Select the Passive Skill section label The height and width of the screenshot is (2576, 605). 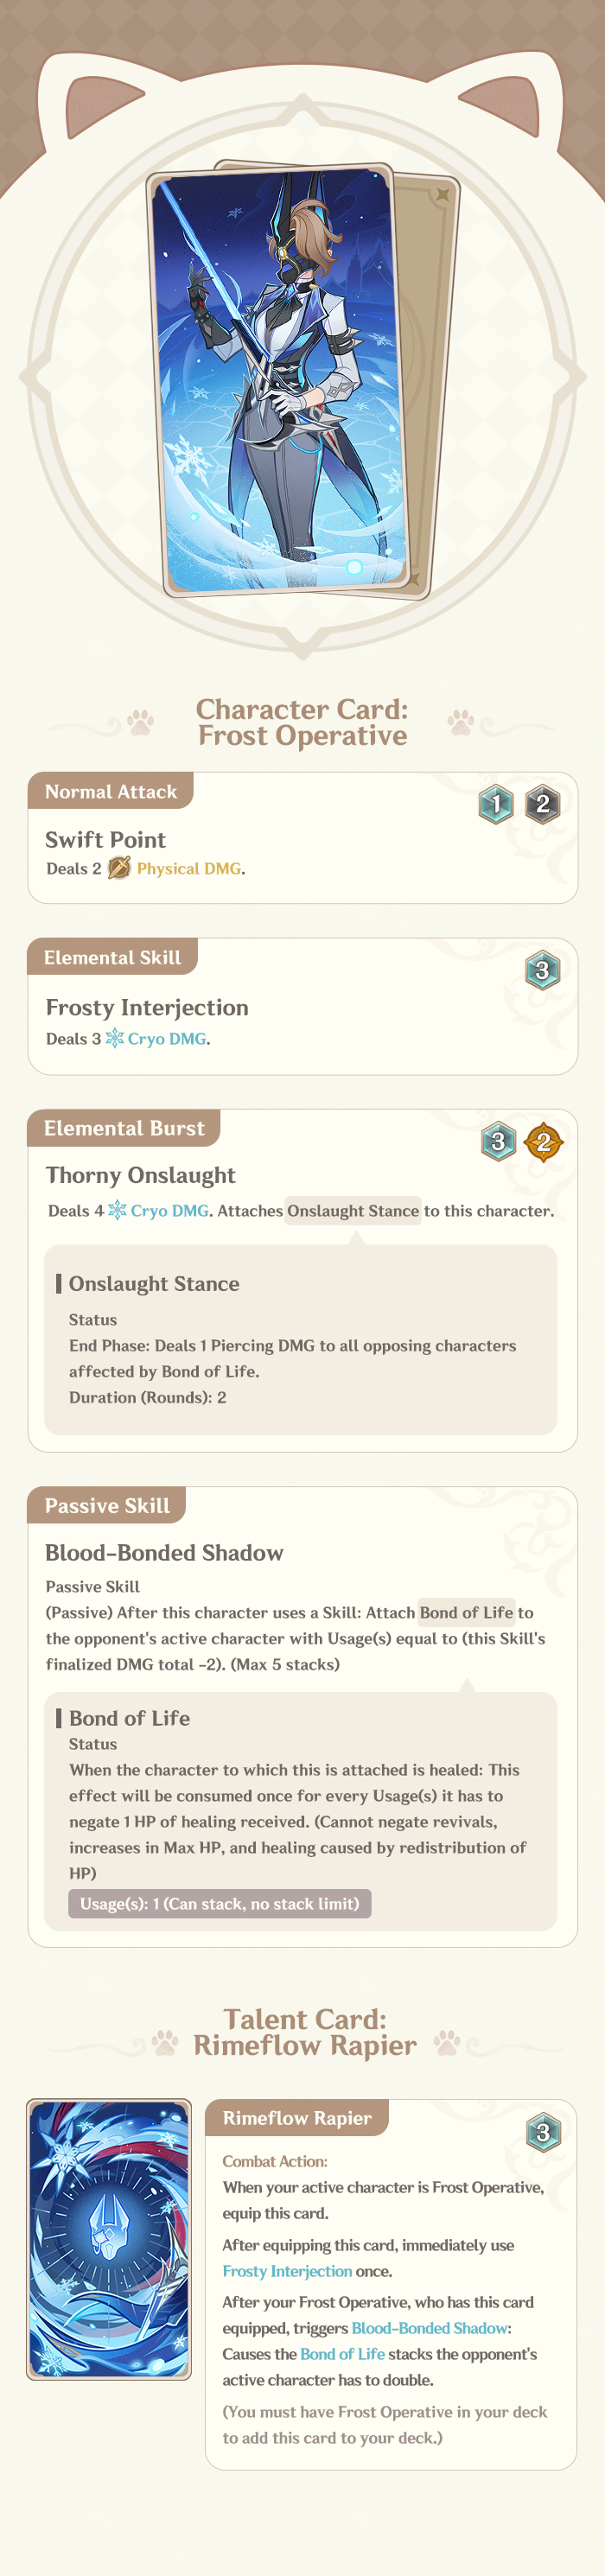(x=107, y=1506)
